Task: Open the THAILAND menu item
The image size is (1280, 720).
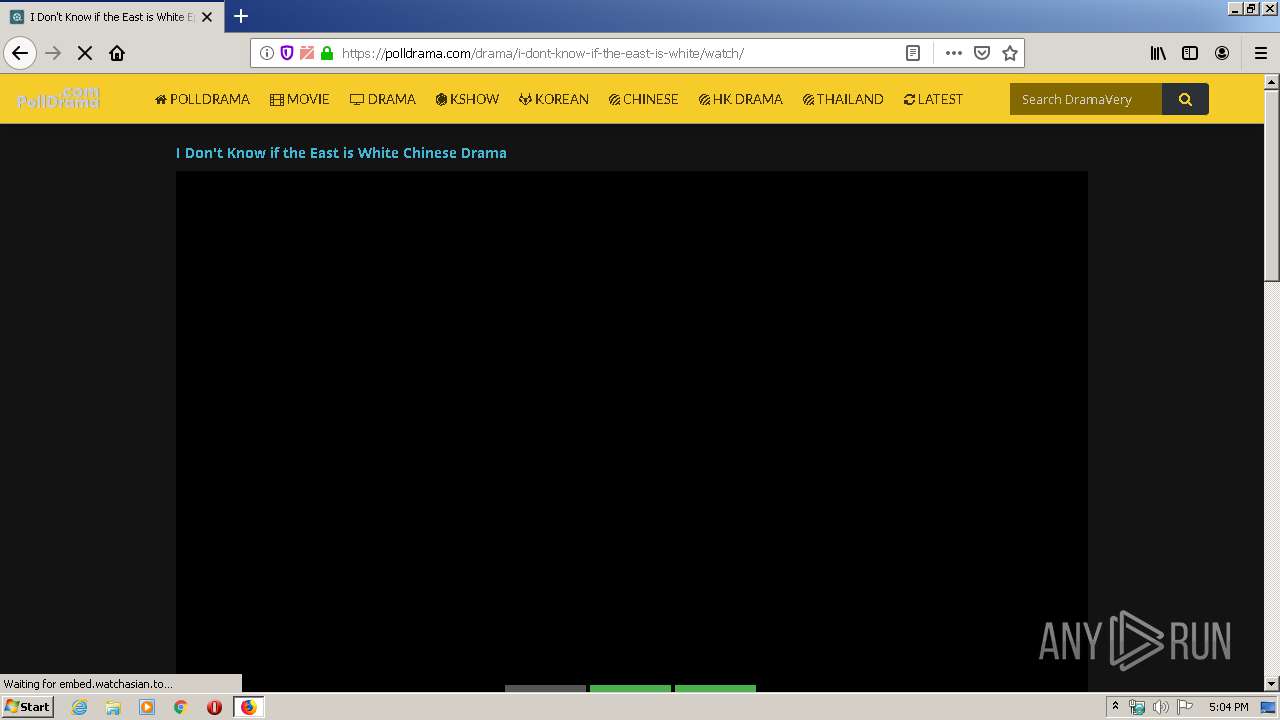Action: point(843,99)
